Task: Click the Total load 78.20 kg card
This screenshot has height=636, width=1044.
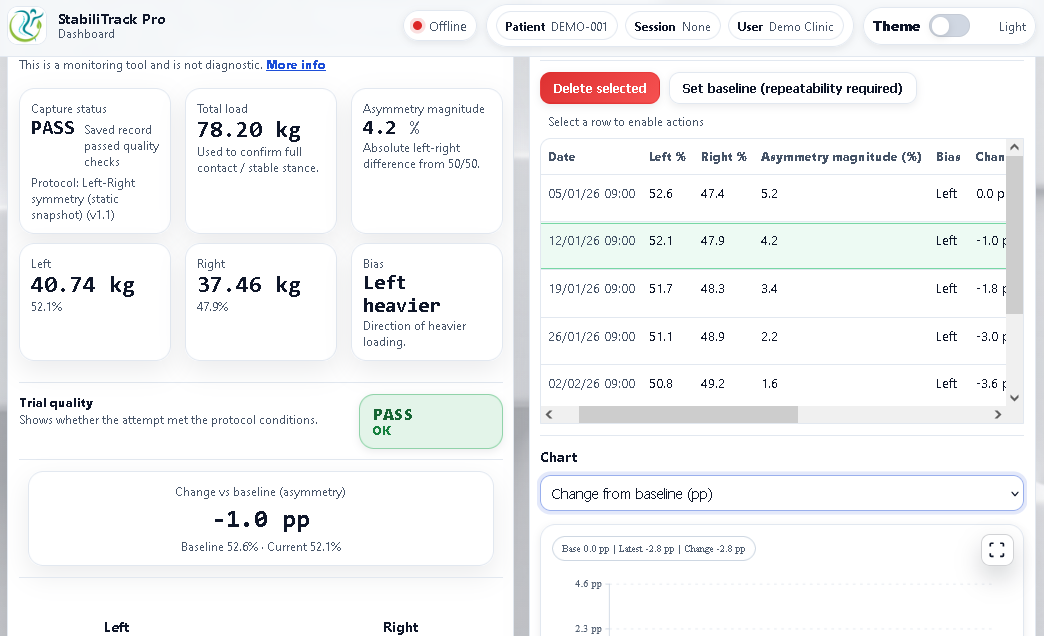Action: tap(261, 161)
